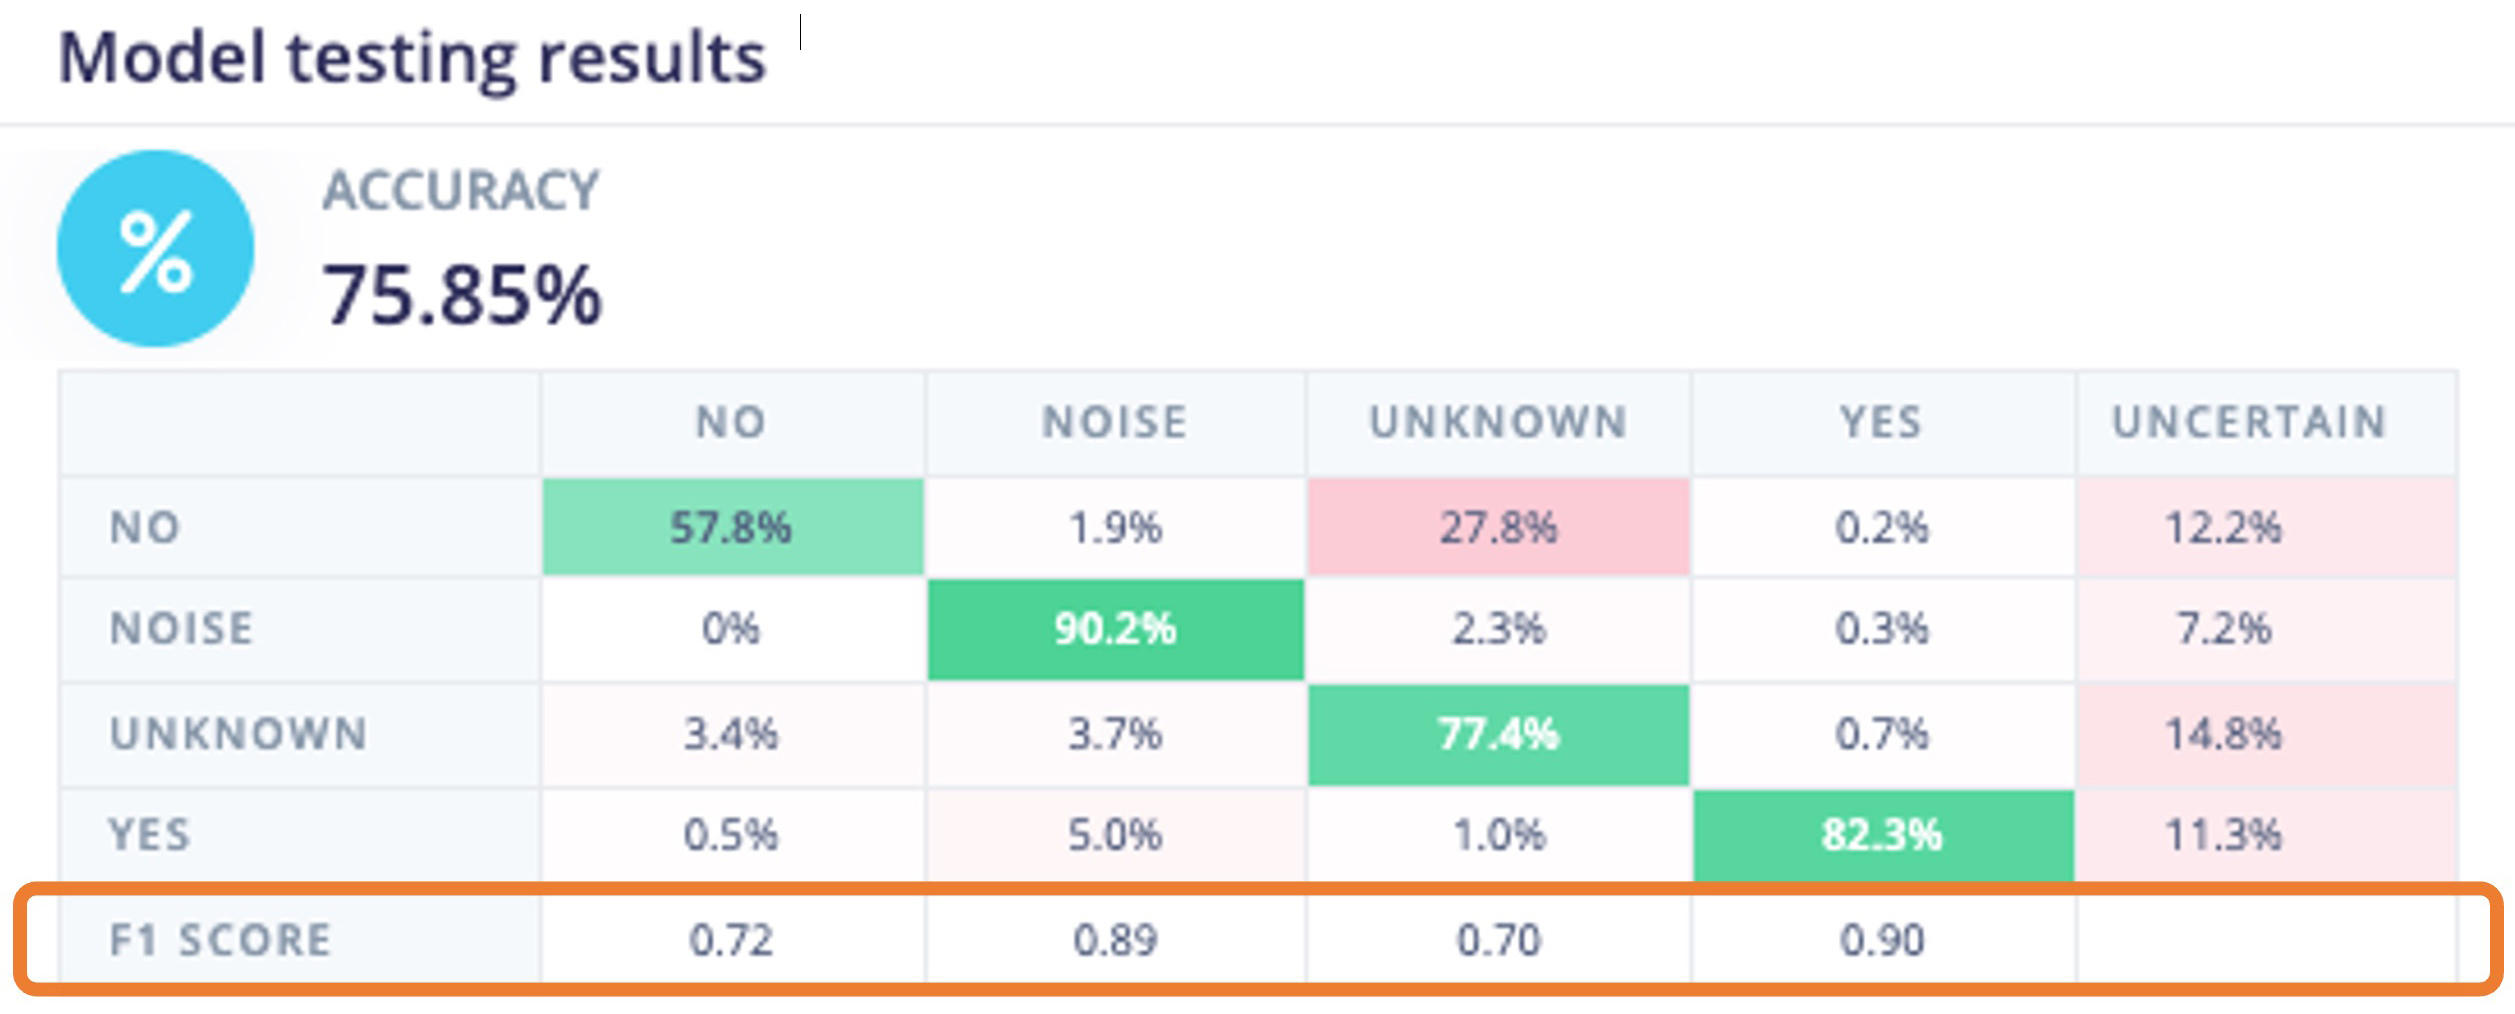
Task: Select the UNKNOWN column header
Action: click(x=1498, y=422)
